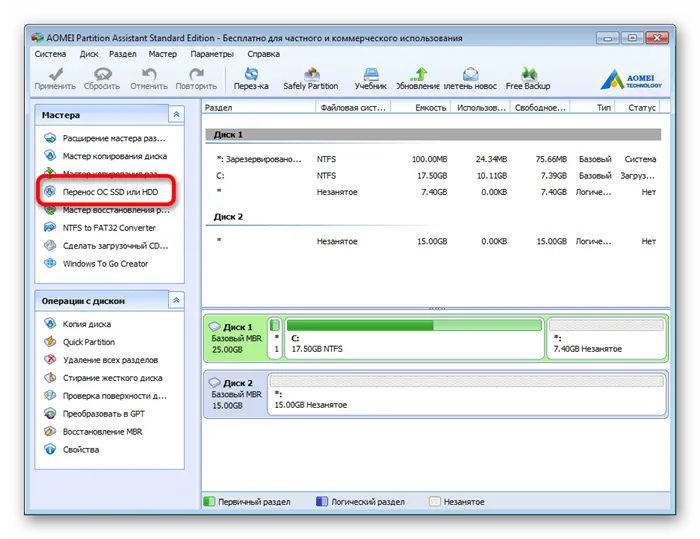This screenshot has height=539, width=700.
Task: Click the Диск 1 group header
Action: [433, 134]
